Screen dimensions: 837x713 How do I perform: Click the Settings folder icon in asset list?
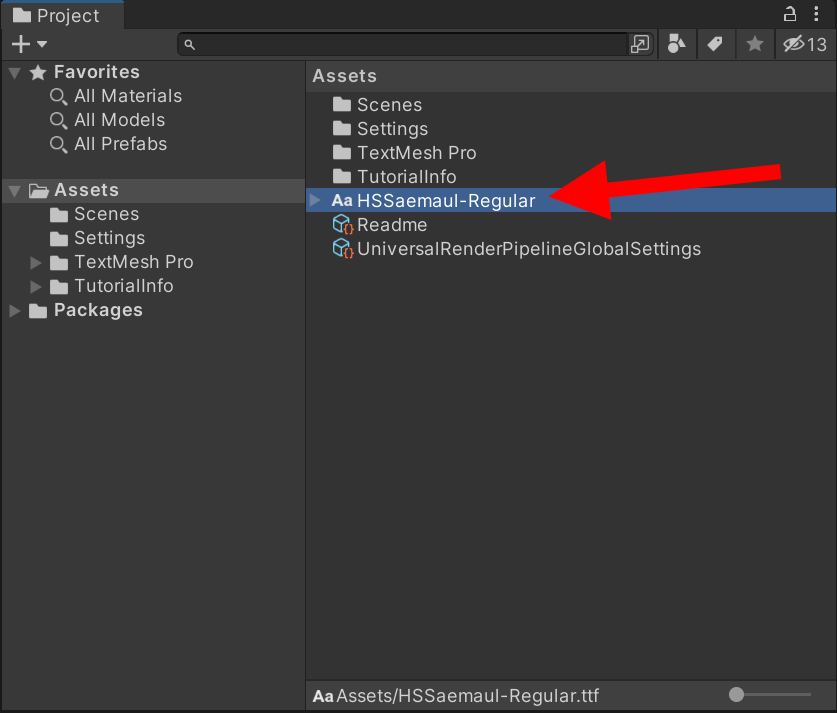342,128
